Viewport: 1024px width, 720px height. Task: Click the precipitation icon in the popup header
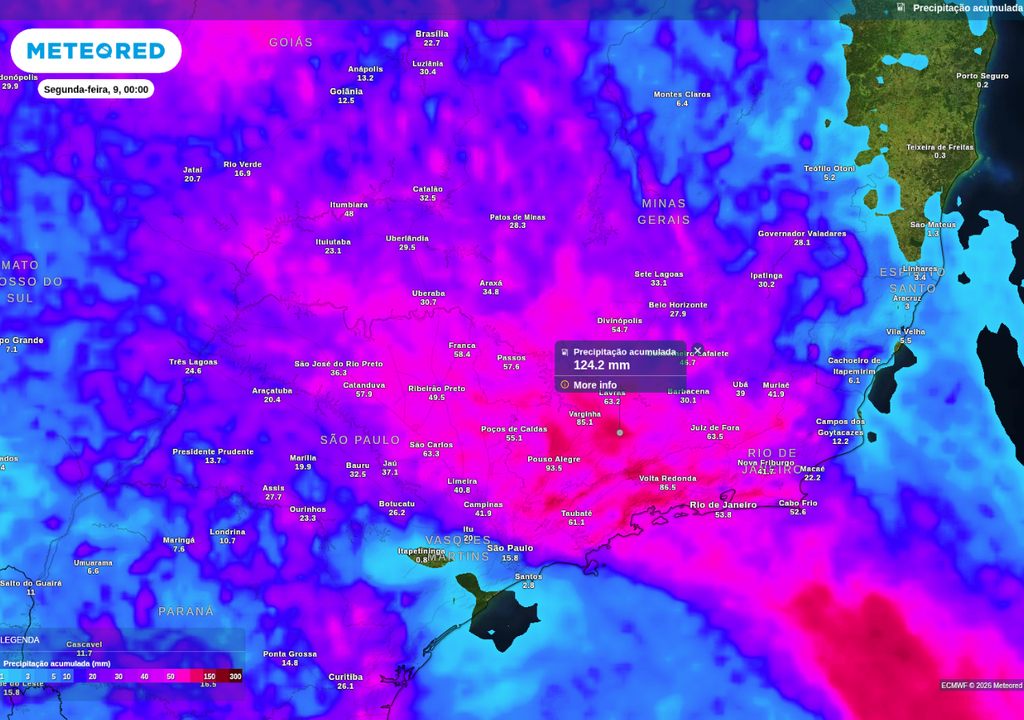point(566,351)
